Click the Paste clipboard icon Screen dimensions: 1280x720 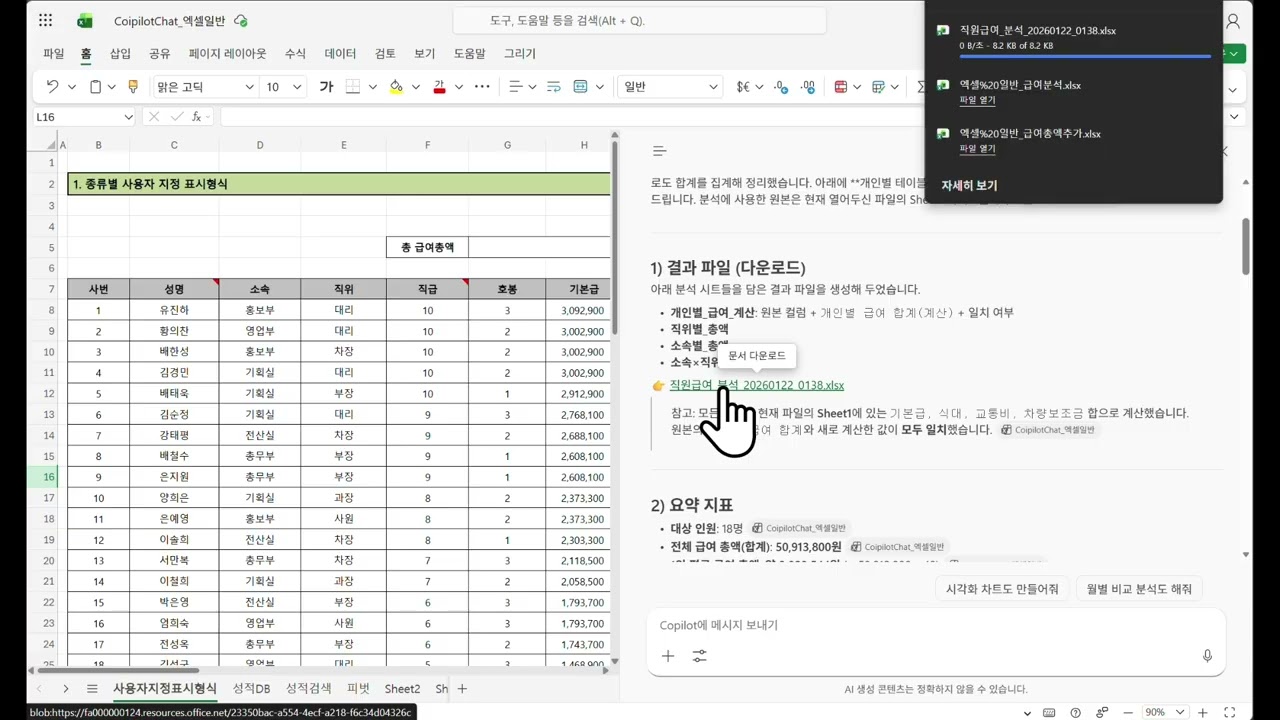point(95,87)
